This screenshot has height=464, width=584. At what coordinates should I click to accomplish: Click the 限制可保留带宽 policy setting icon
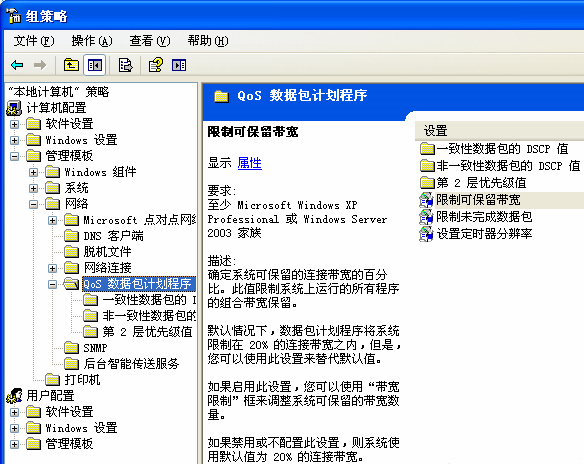click(x=426, y=200)
